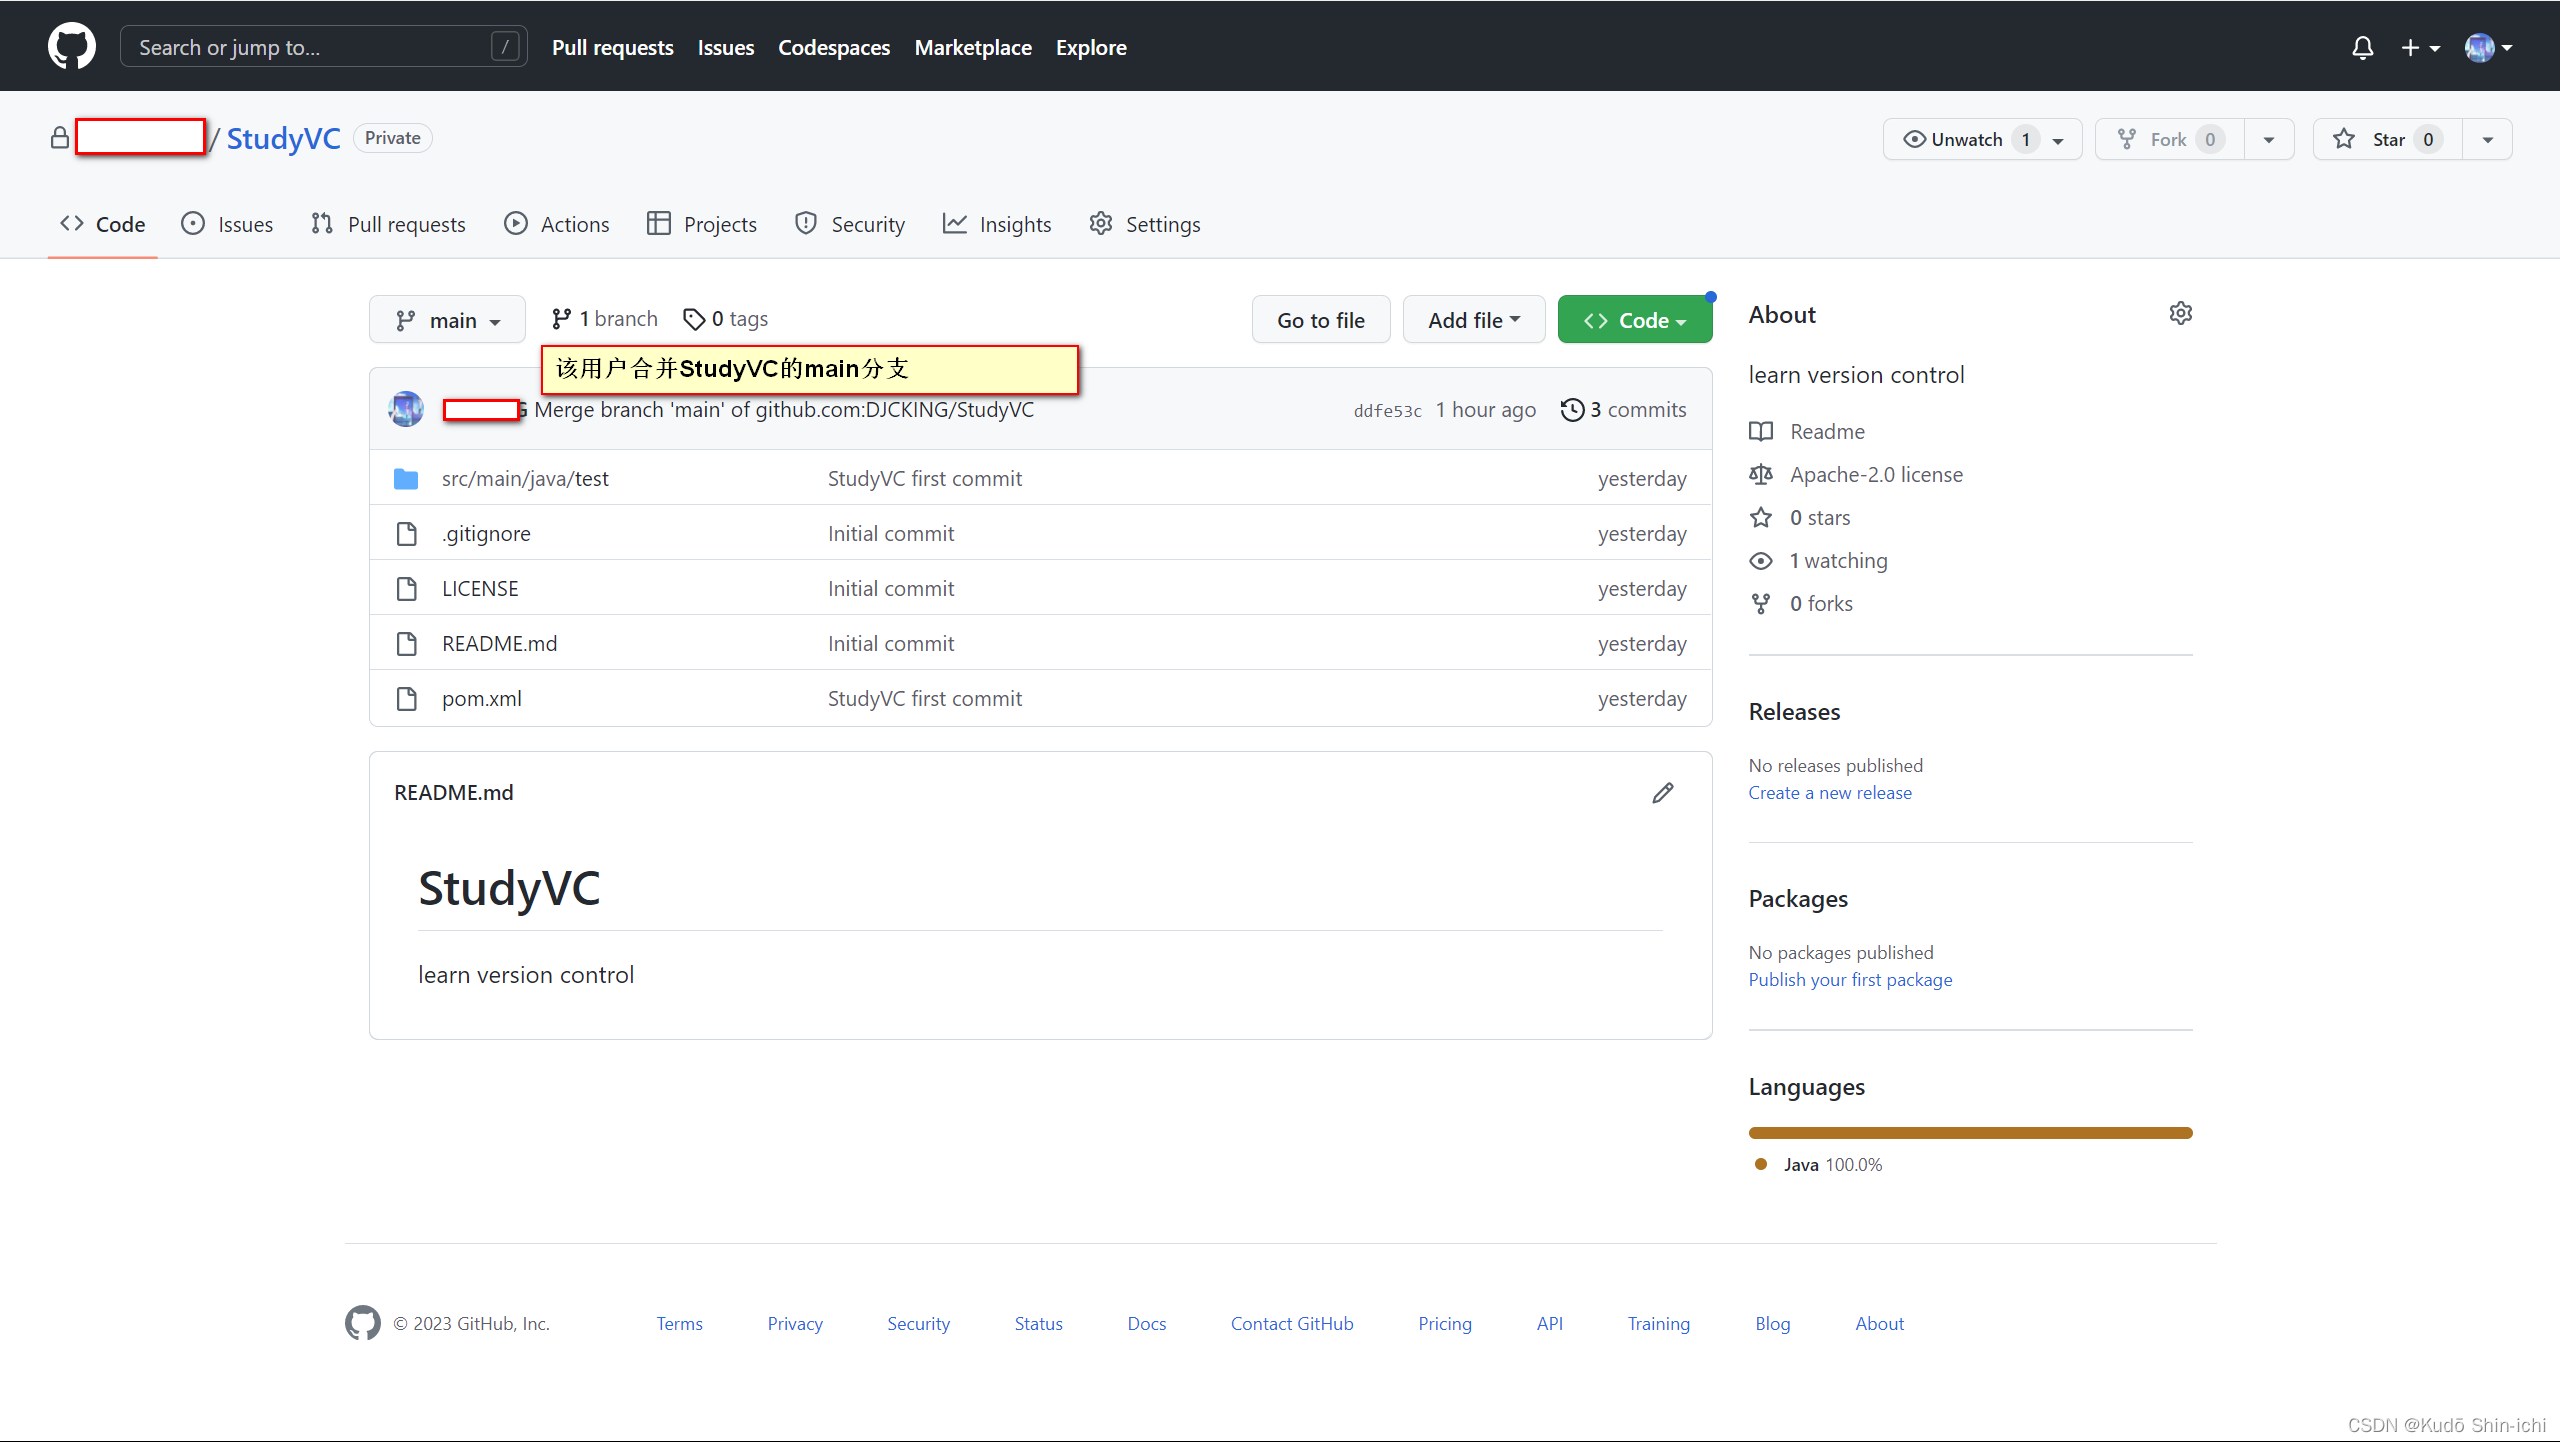
Task: Click the Go to file button
Action: click(x=1320, y=320)
